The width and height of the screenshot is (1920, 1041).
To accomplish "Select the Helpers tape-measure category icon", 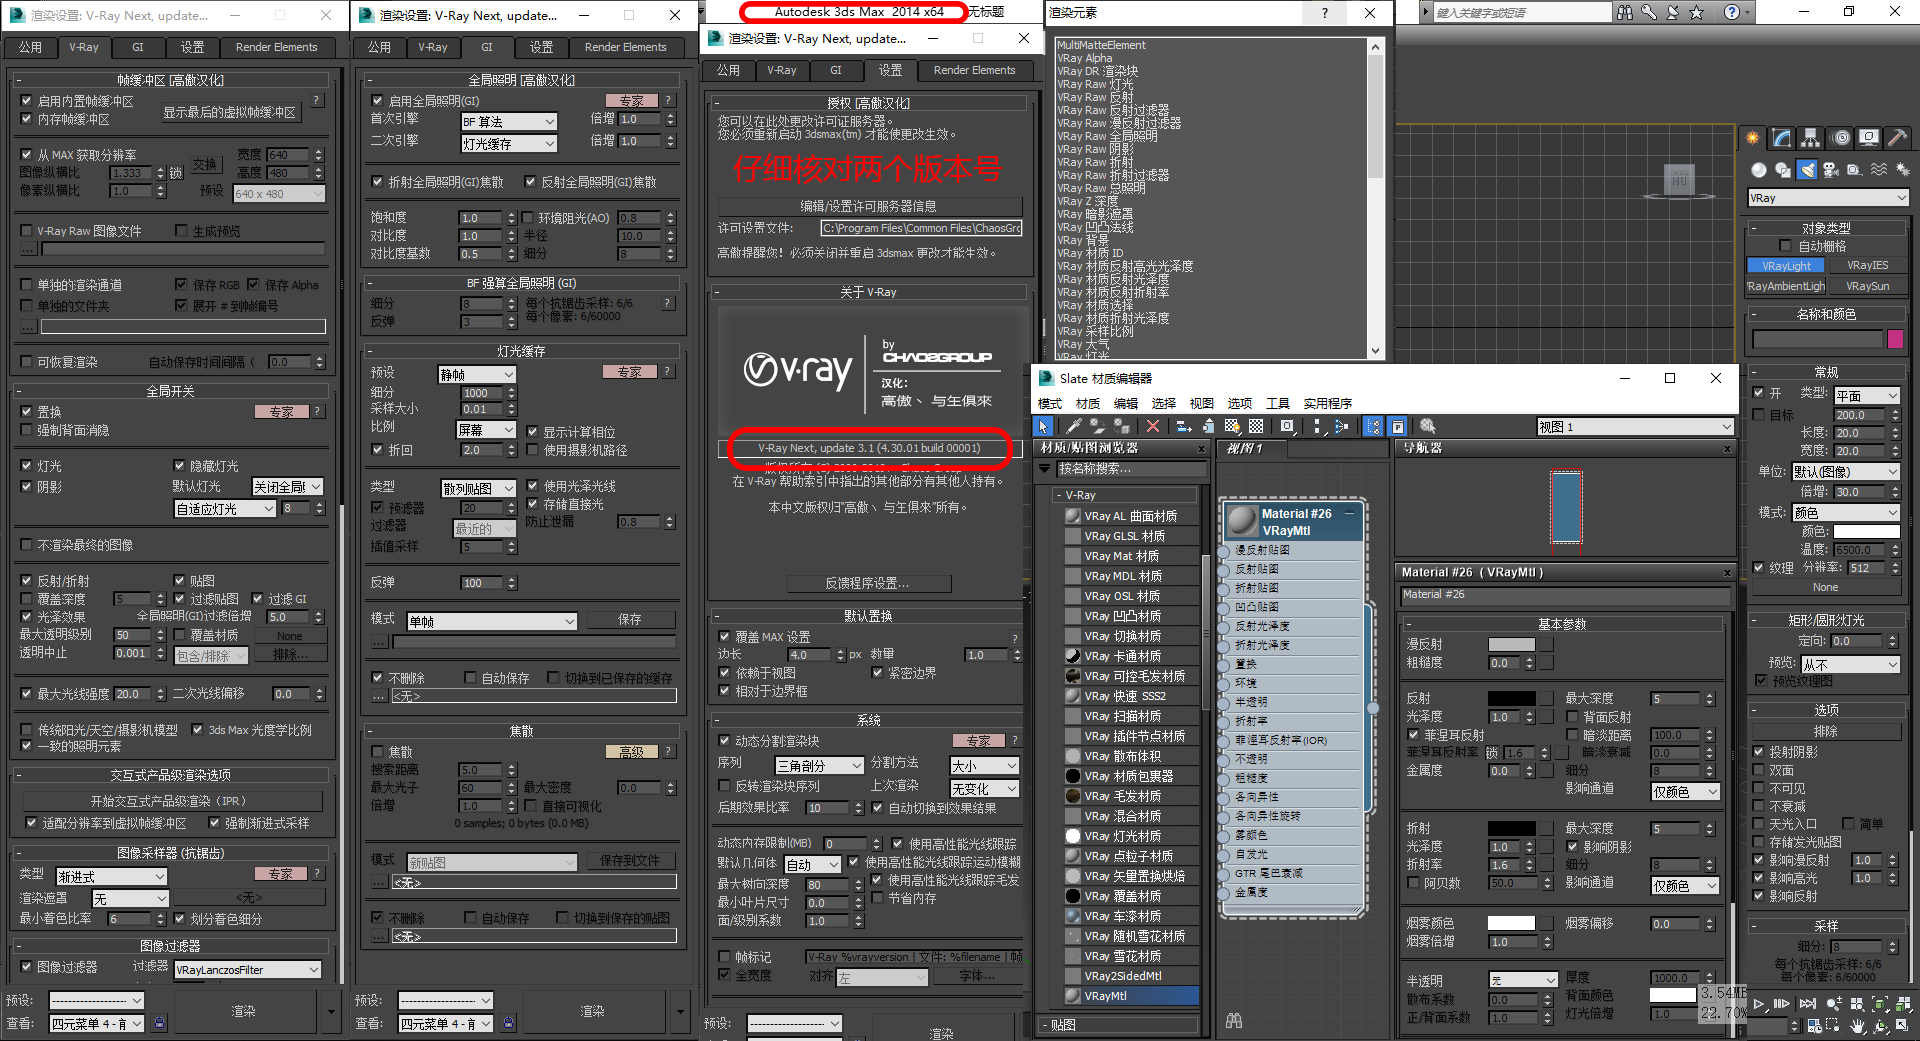I will coord(1855,170).
